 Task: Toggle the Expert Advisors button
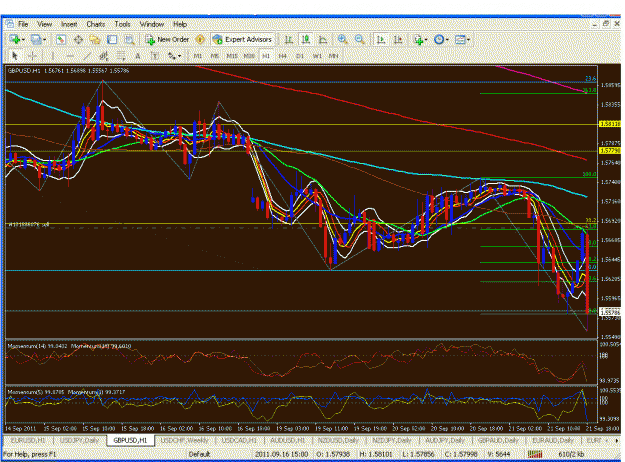tap(242, 39)
